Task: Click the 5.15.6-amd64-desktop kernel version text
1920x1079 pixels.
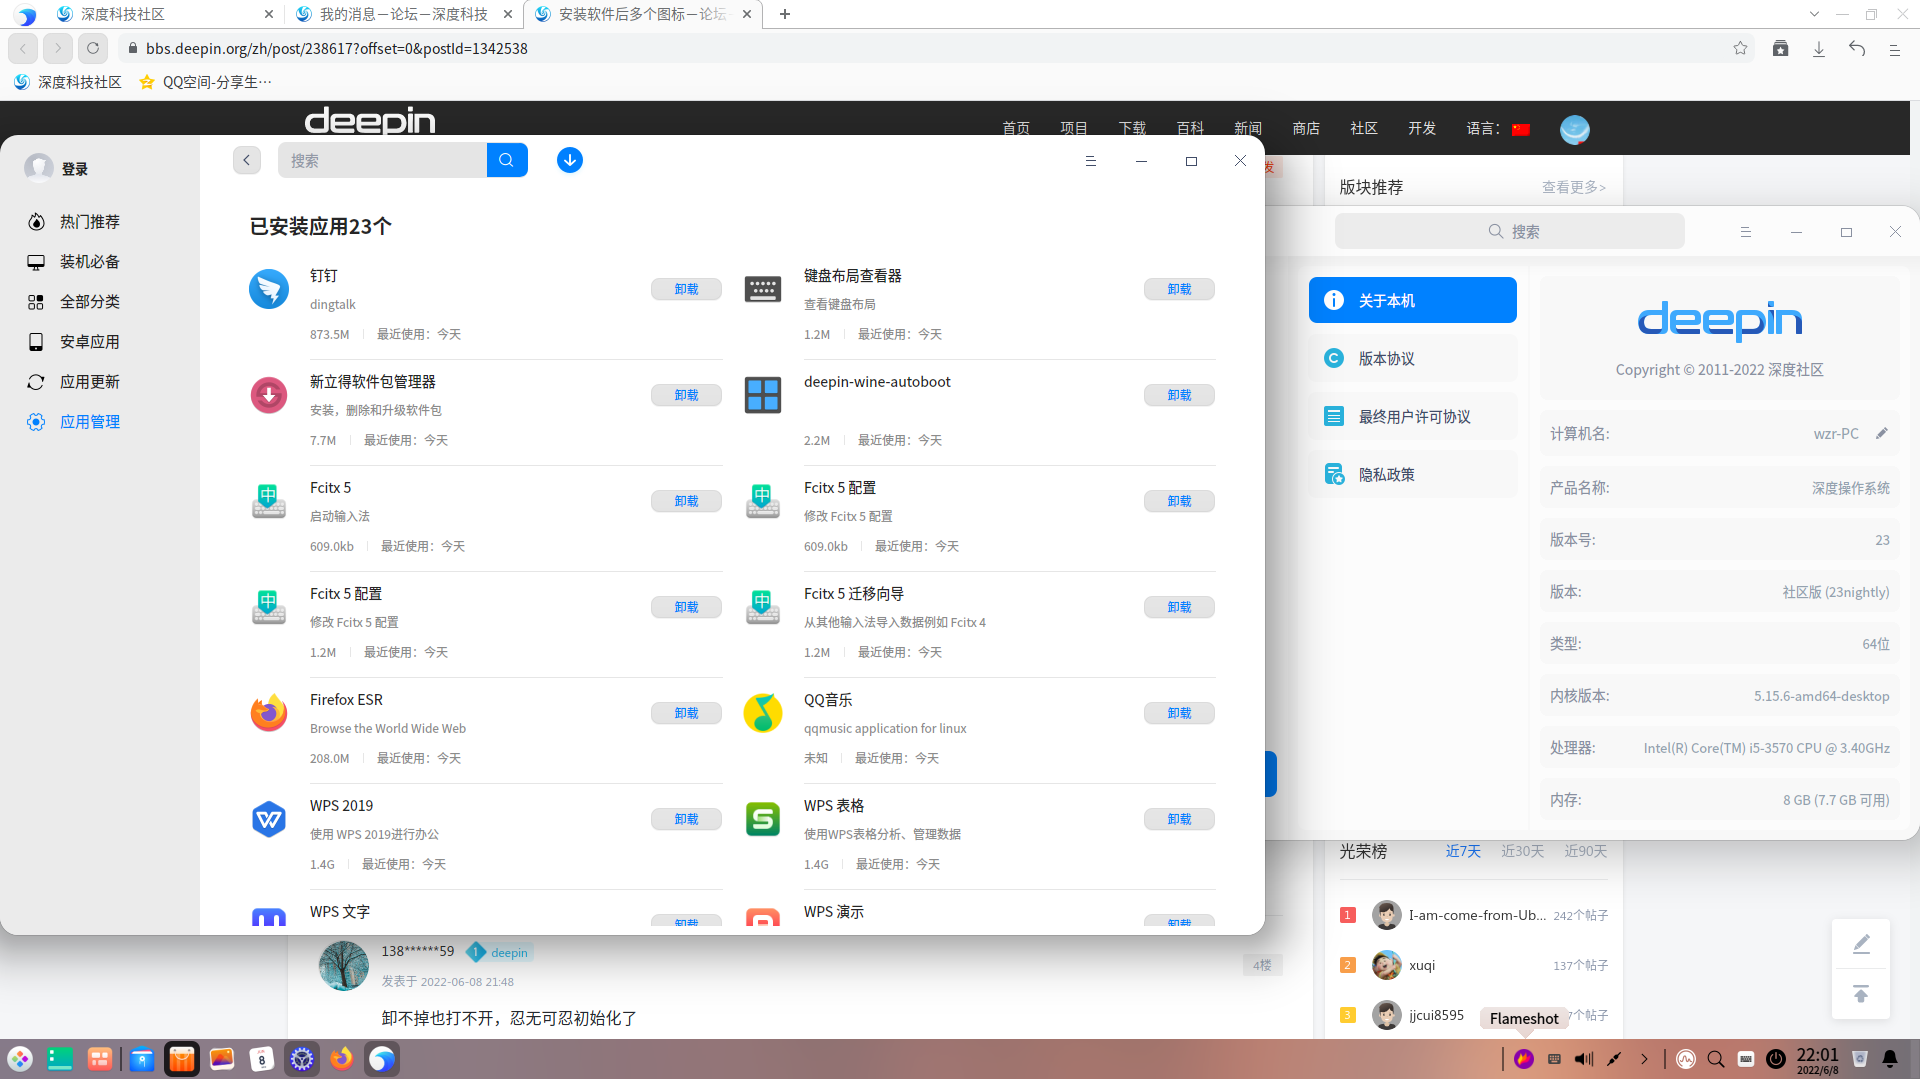Action: [1821, 696]
